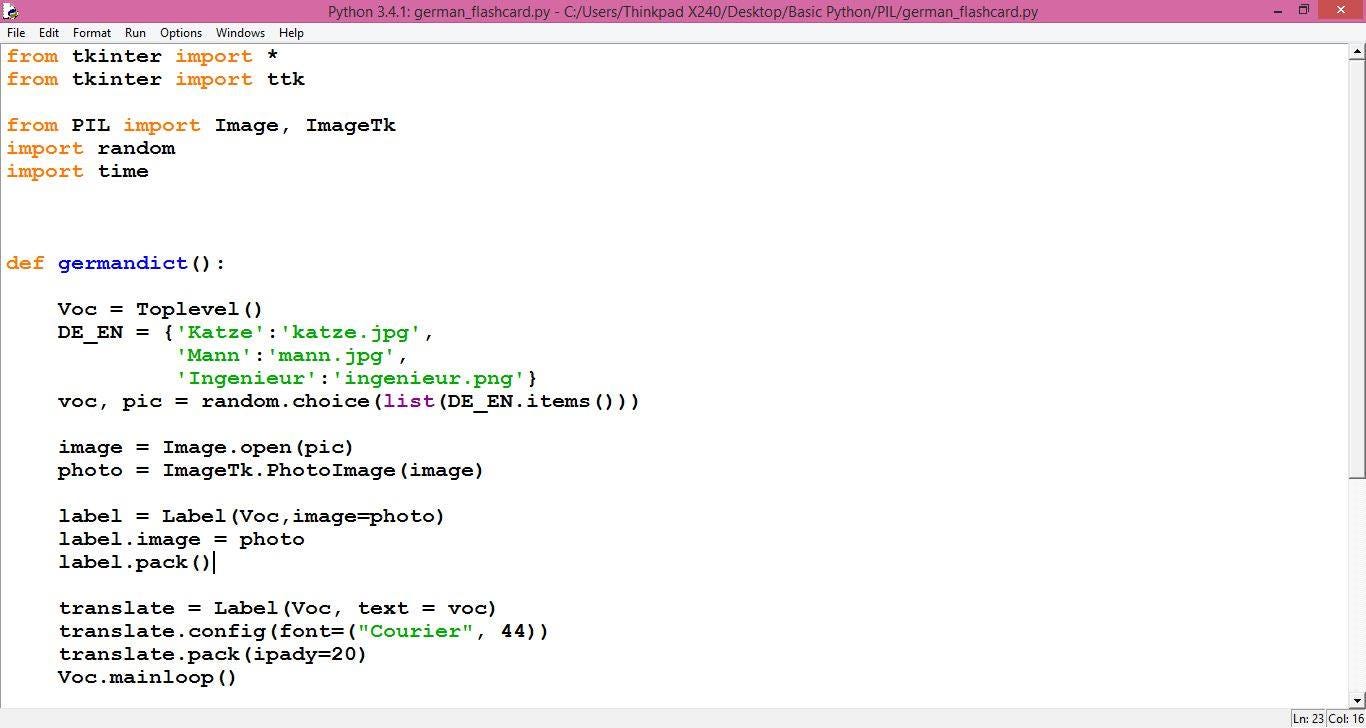This screenshot has height=728, width=1366.
Task: Click the import random statement
Action: (x=90, y=148)
